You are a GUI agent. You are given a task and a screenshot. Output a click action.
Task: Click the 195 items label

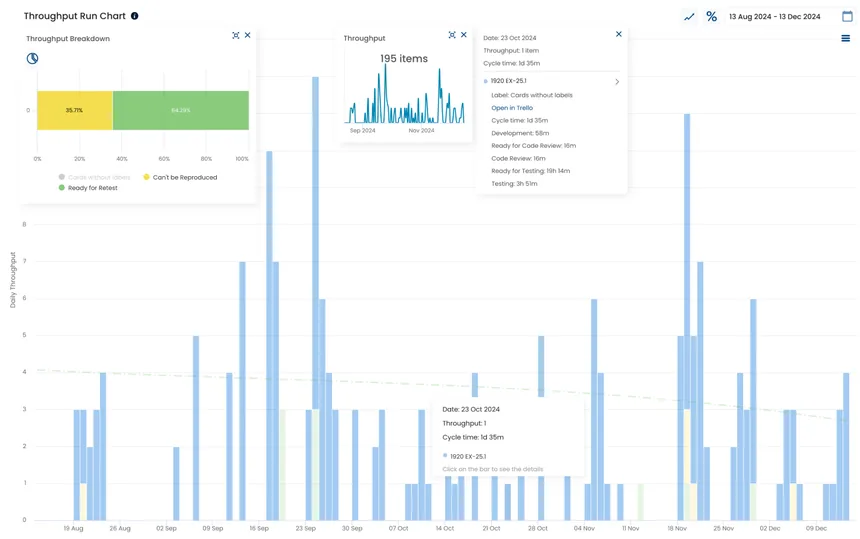[404, 59]
